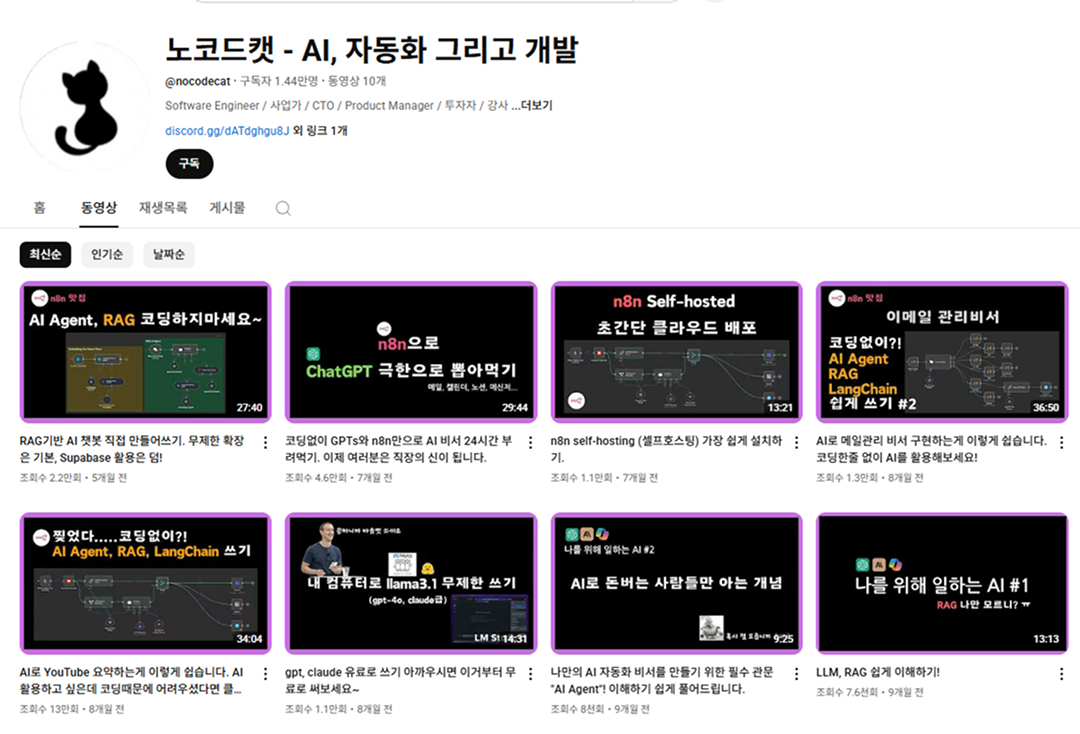The width and height of the screenshot is (1080, 734).
Task: Open the 찢었다 코딩없이 AI Agent thumbnail
Action: coord(145,583)
